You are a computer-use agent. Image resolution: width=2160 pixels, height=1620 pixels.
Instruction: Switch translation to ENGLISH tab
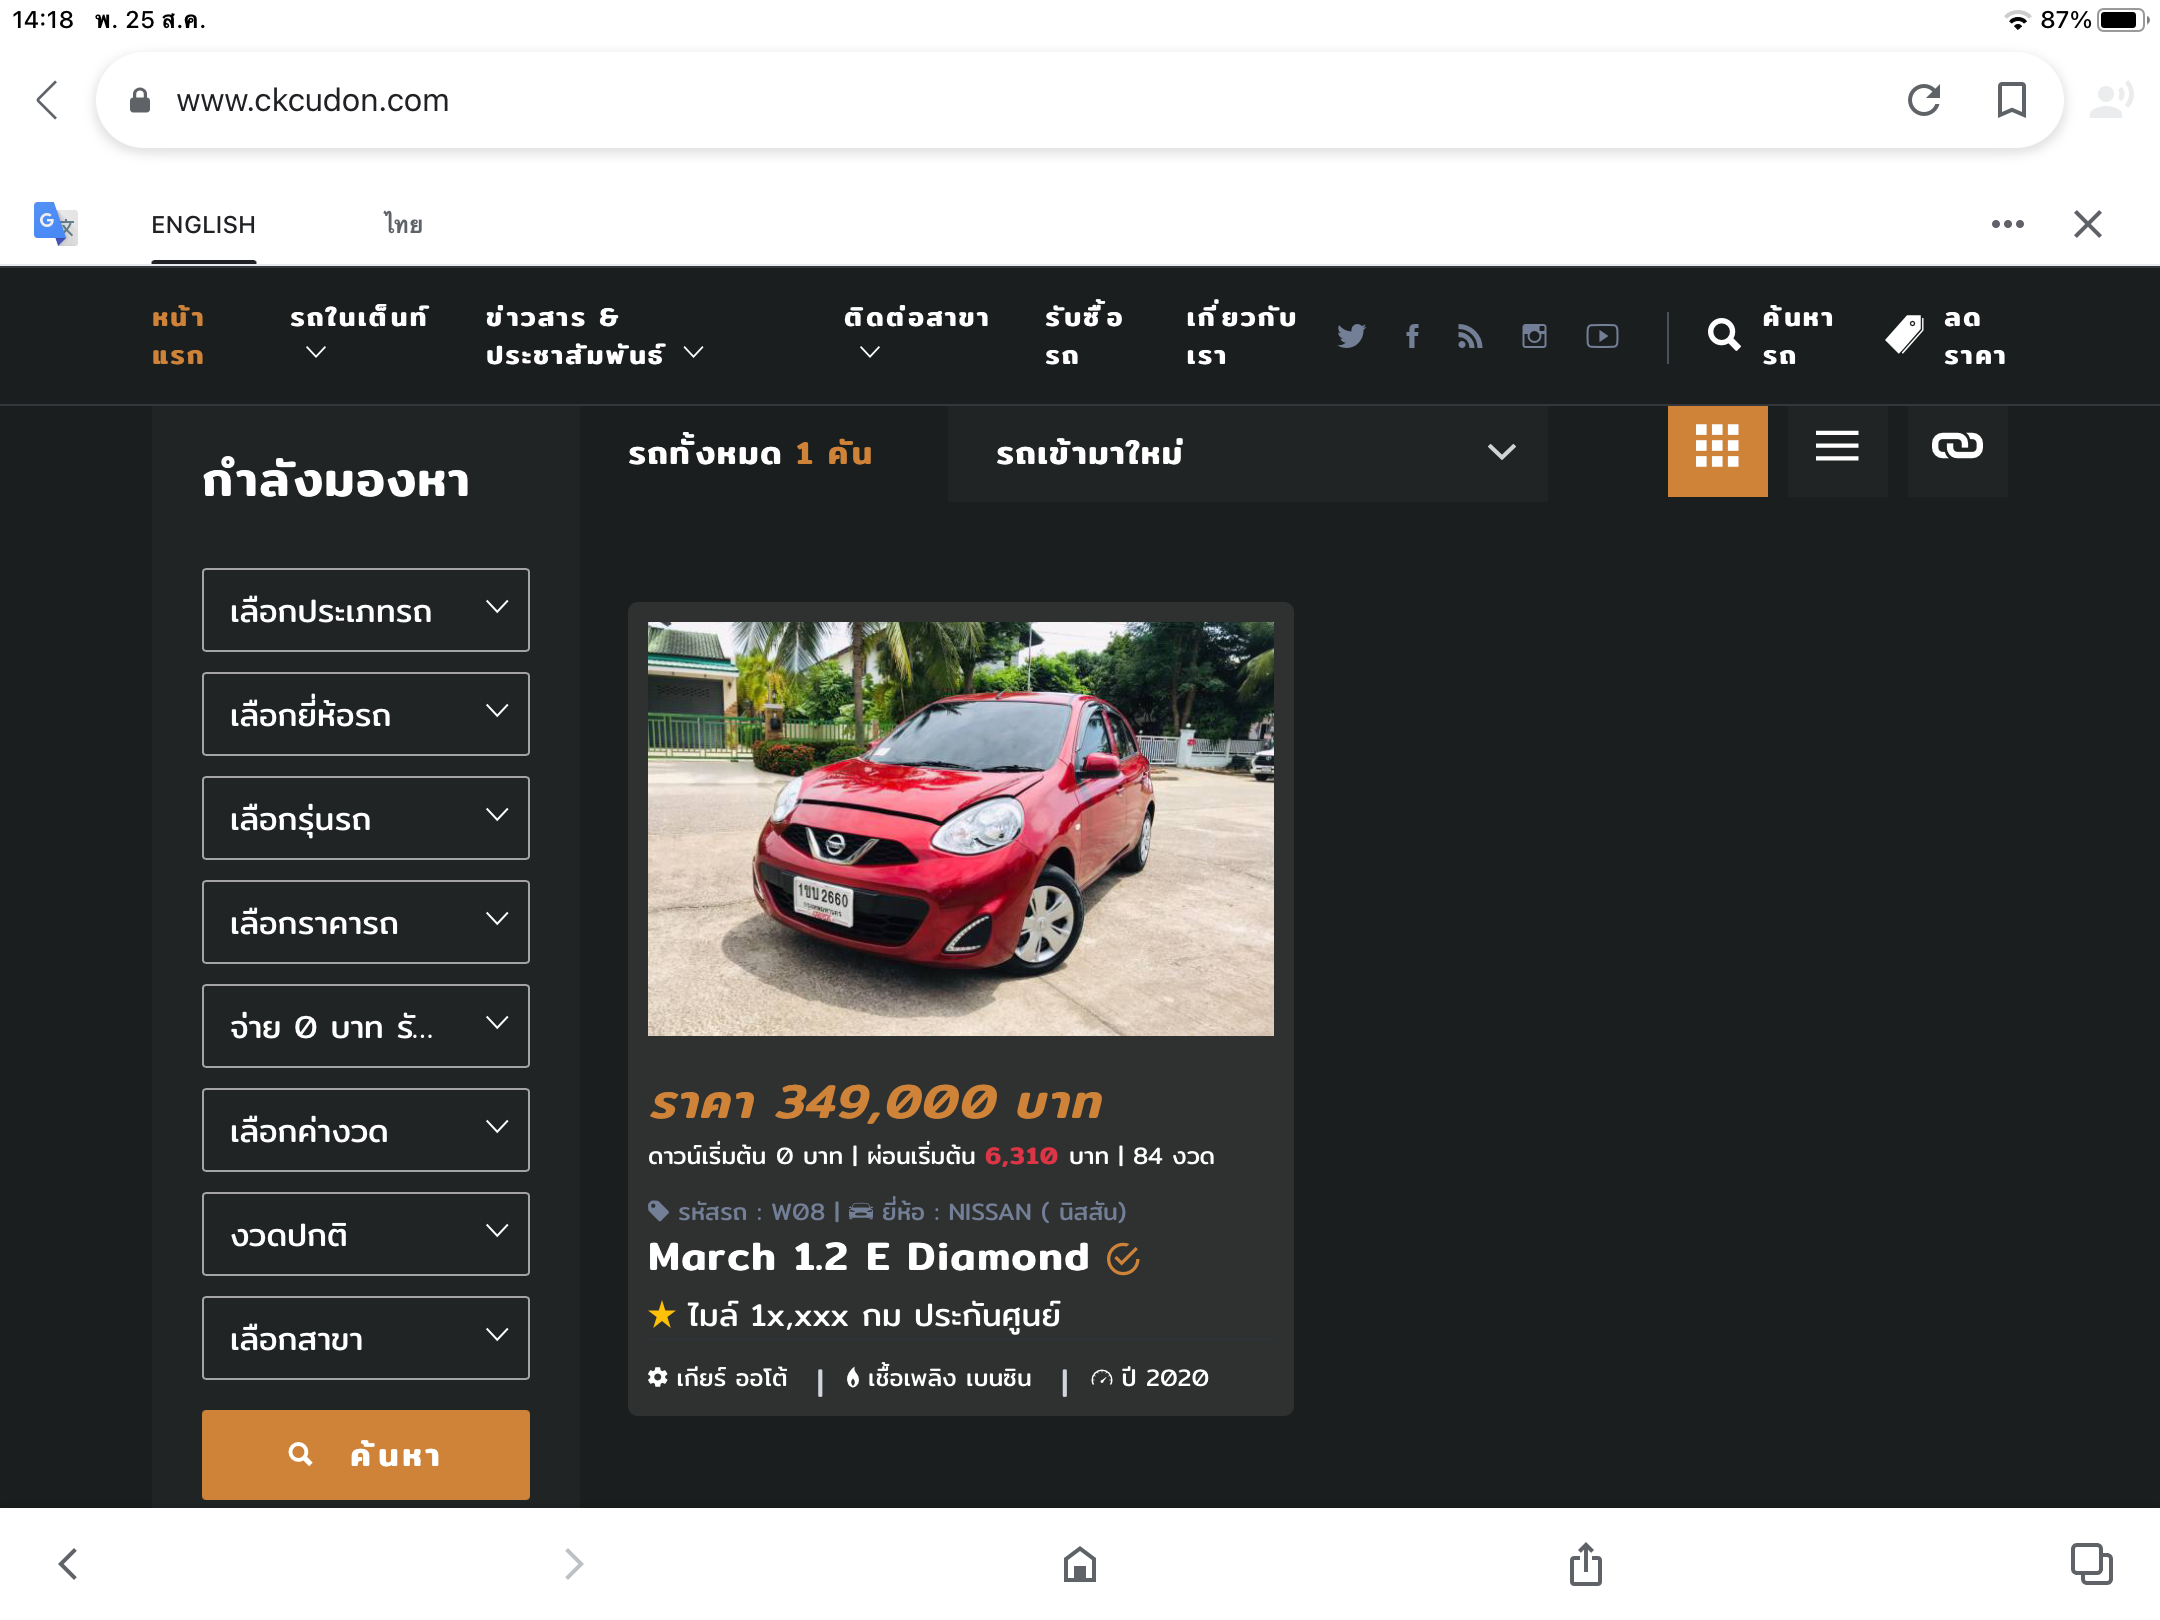click(204, 225)
